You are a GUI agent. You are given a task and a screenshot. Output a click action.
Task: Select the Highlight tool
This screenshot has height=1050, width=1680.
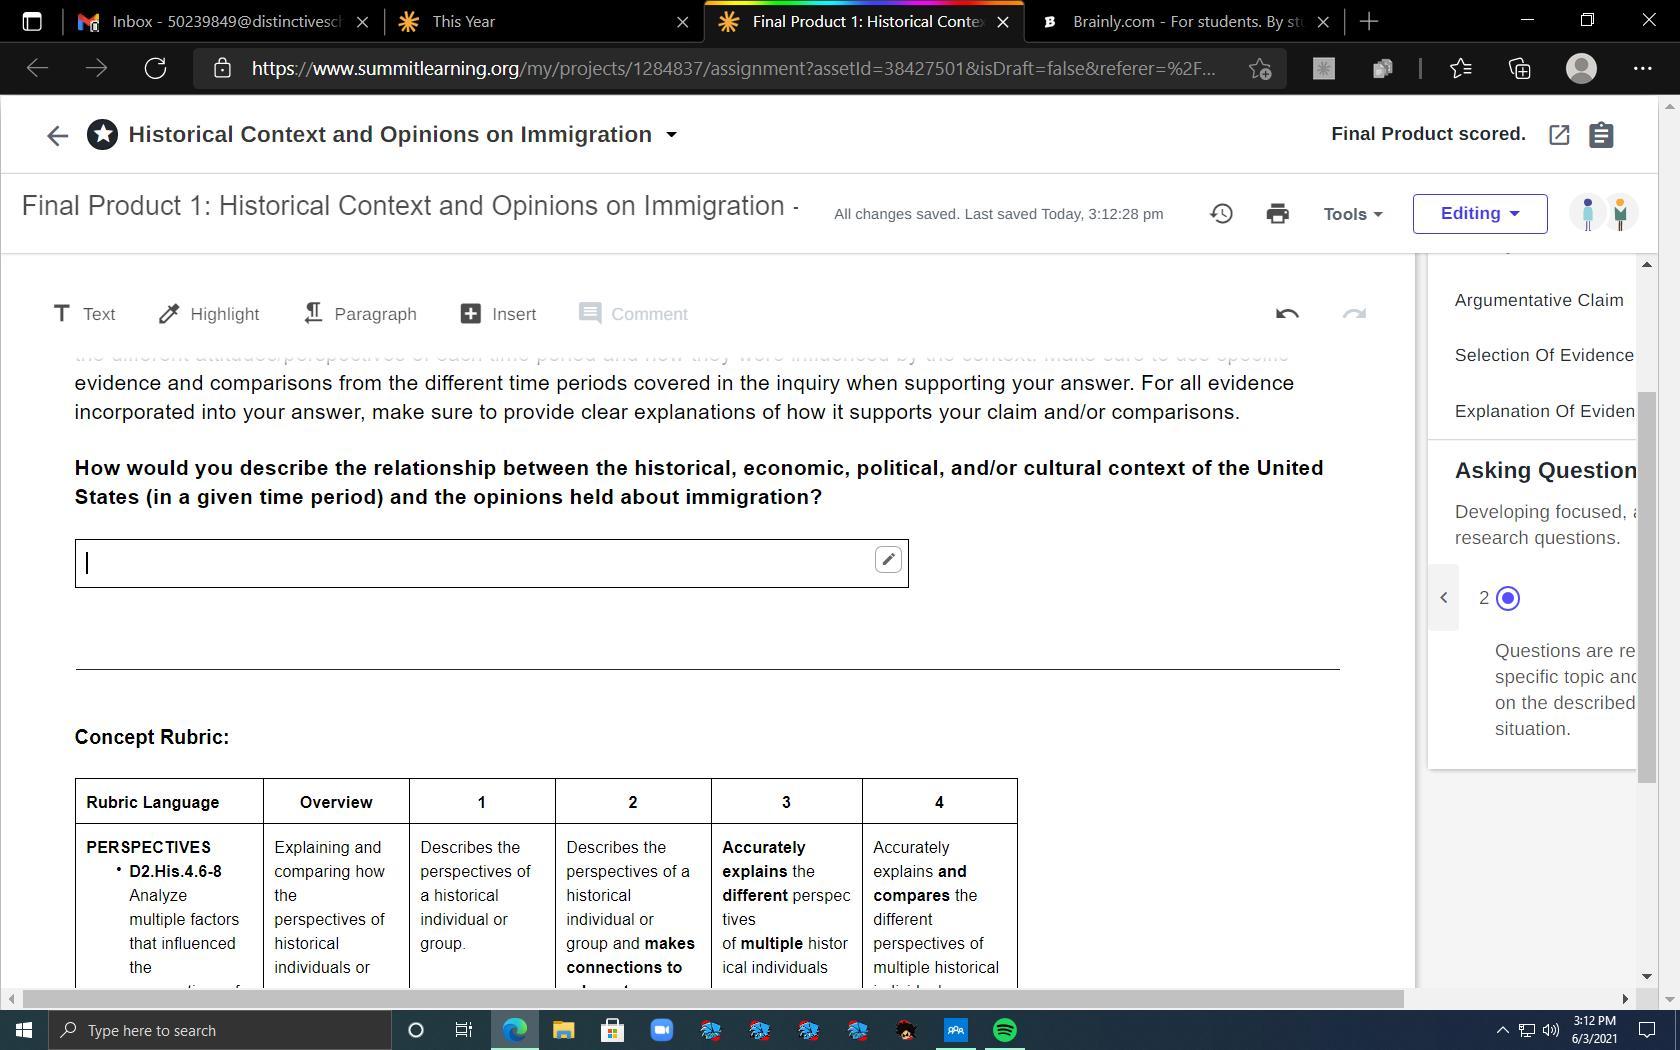coord(209,314)
